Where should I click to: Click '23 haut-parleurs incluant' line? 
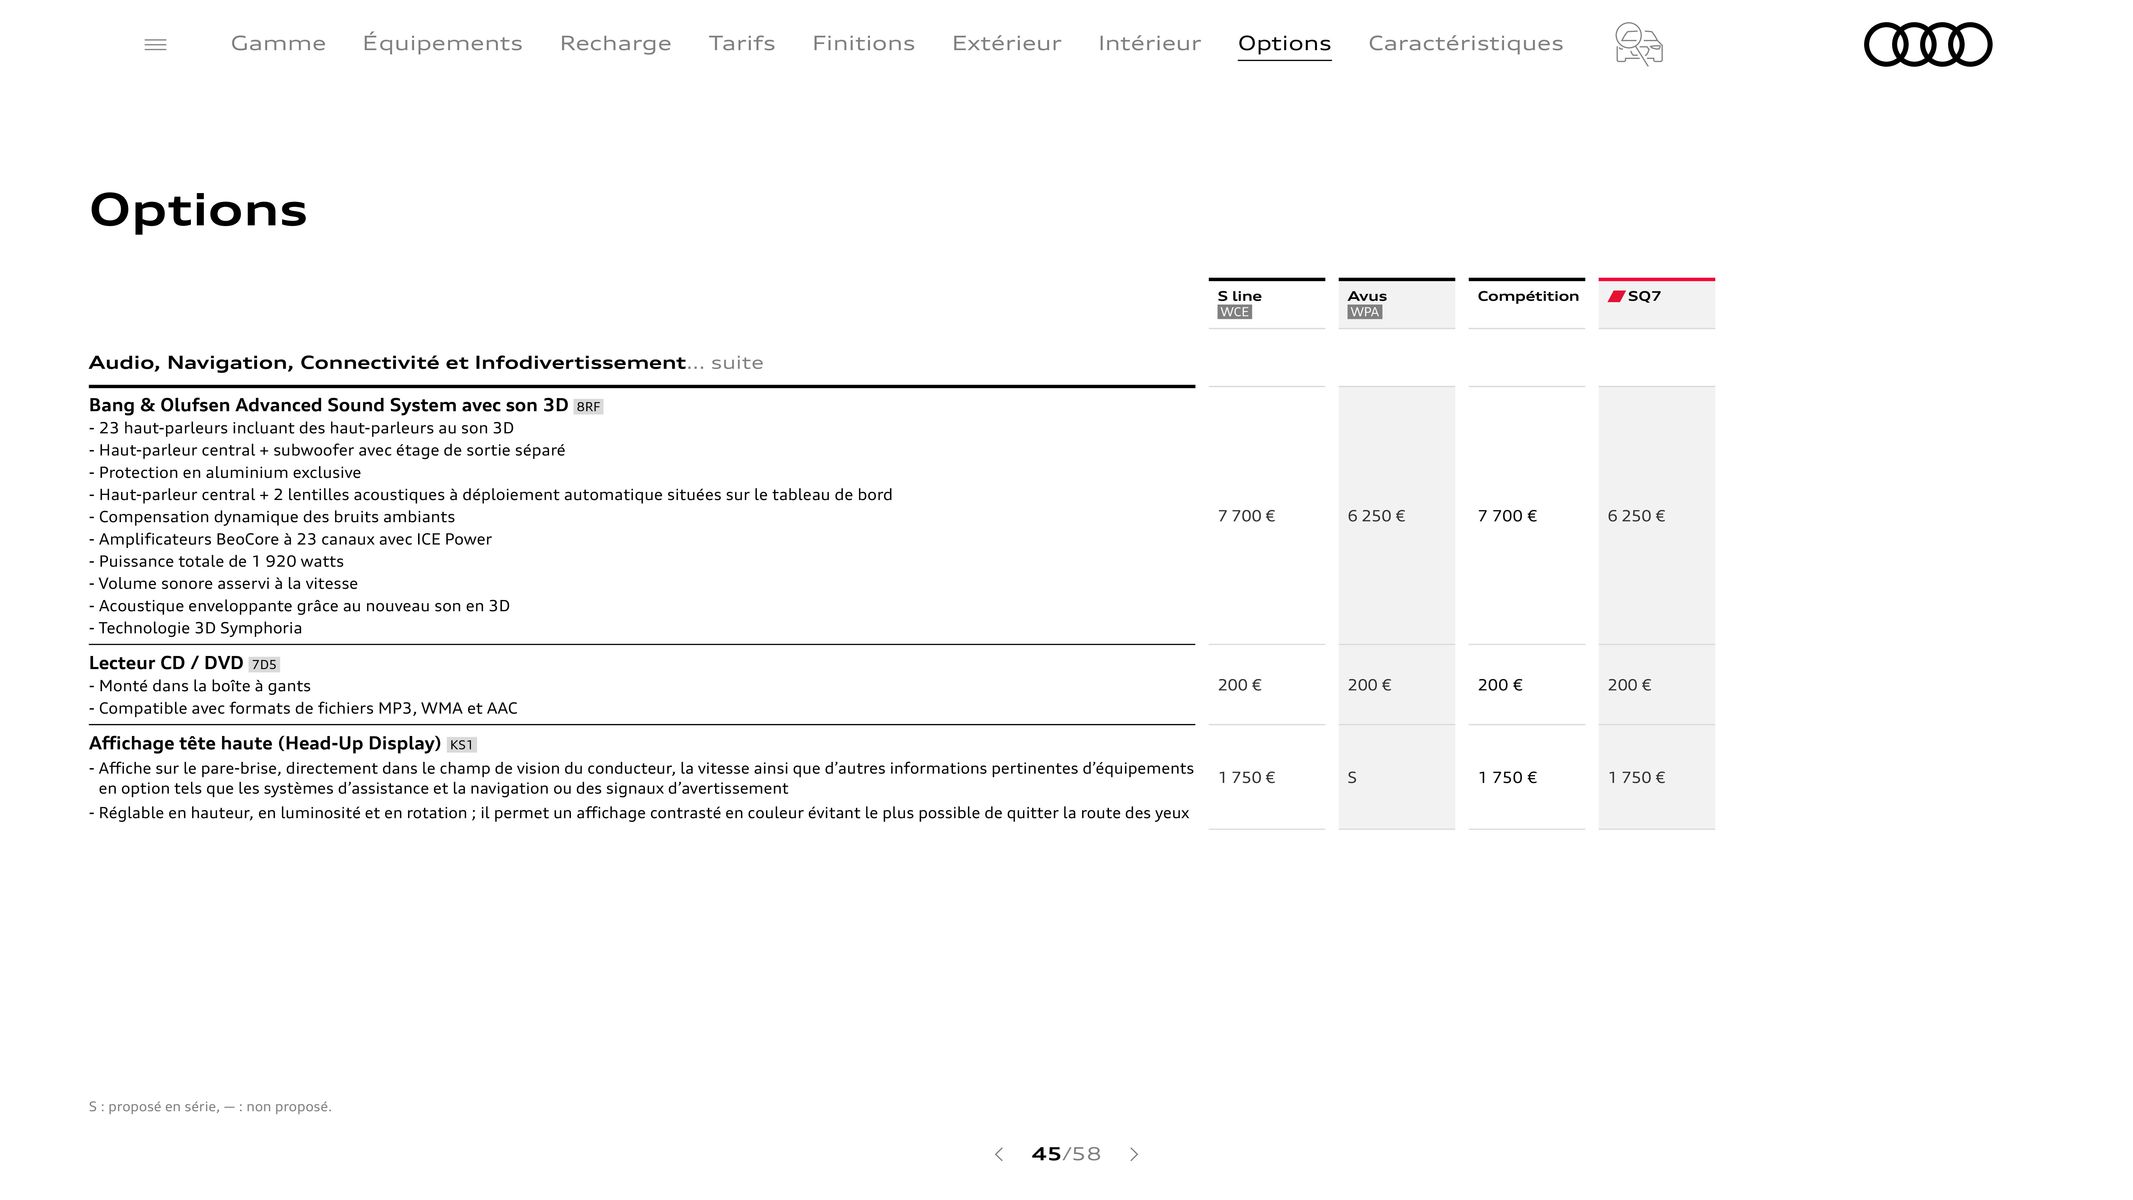point(301,428)
